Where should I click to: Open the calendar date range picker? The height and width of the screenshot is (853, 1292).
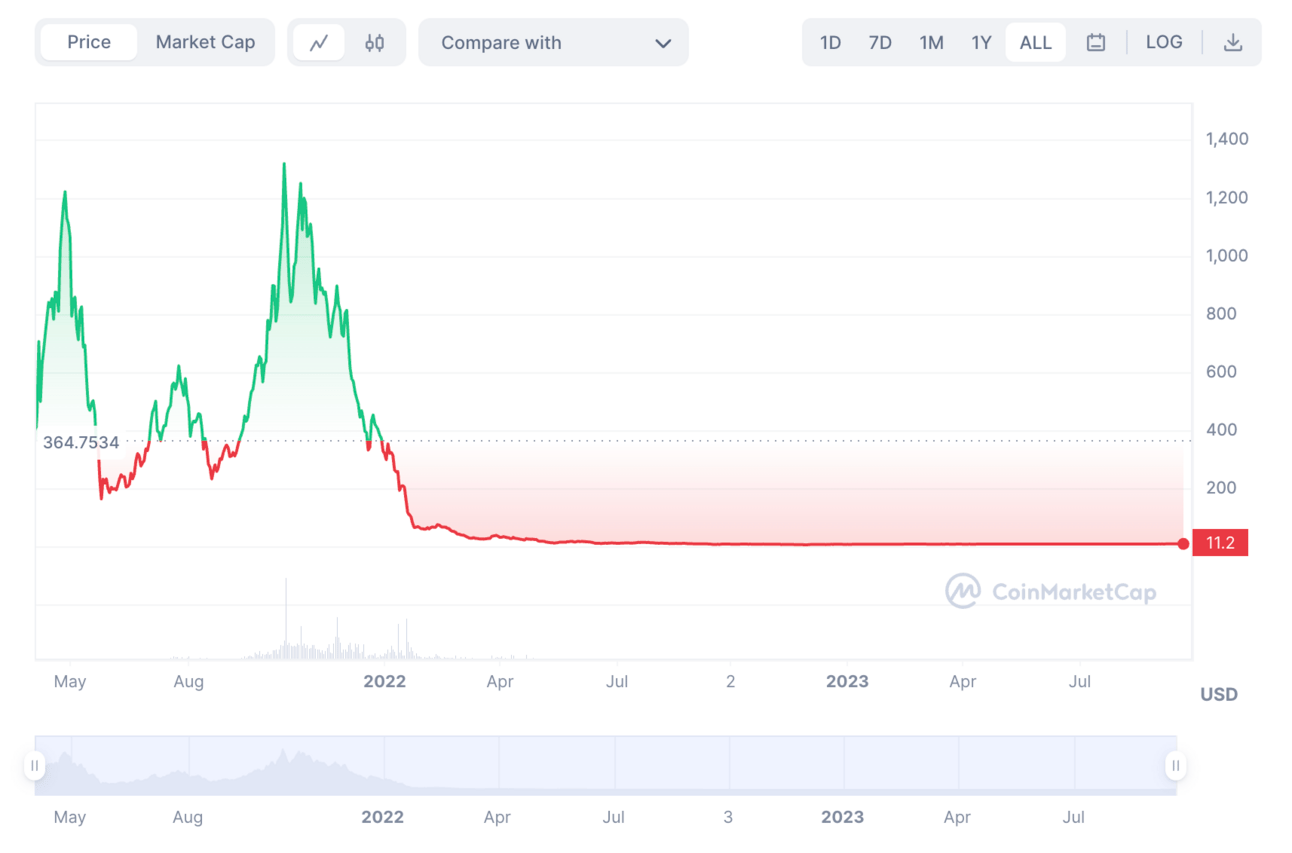click(1096, 43)
